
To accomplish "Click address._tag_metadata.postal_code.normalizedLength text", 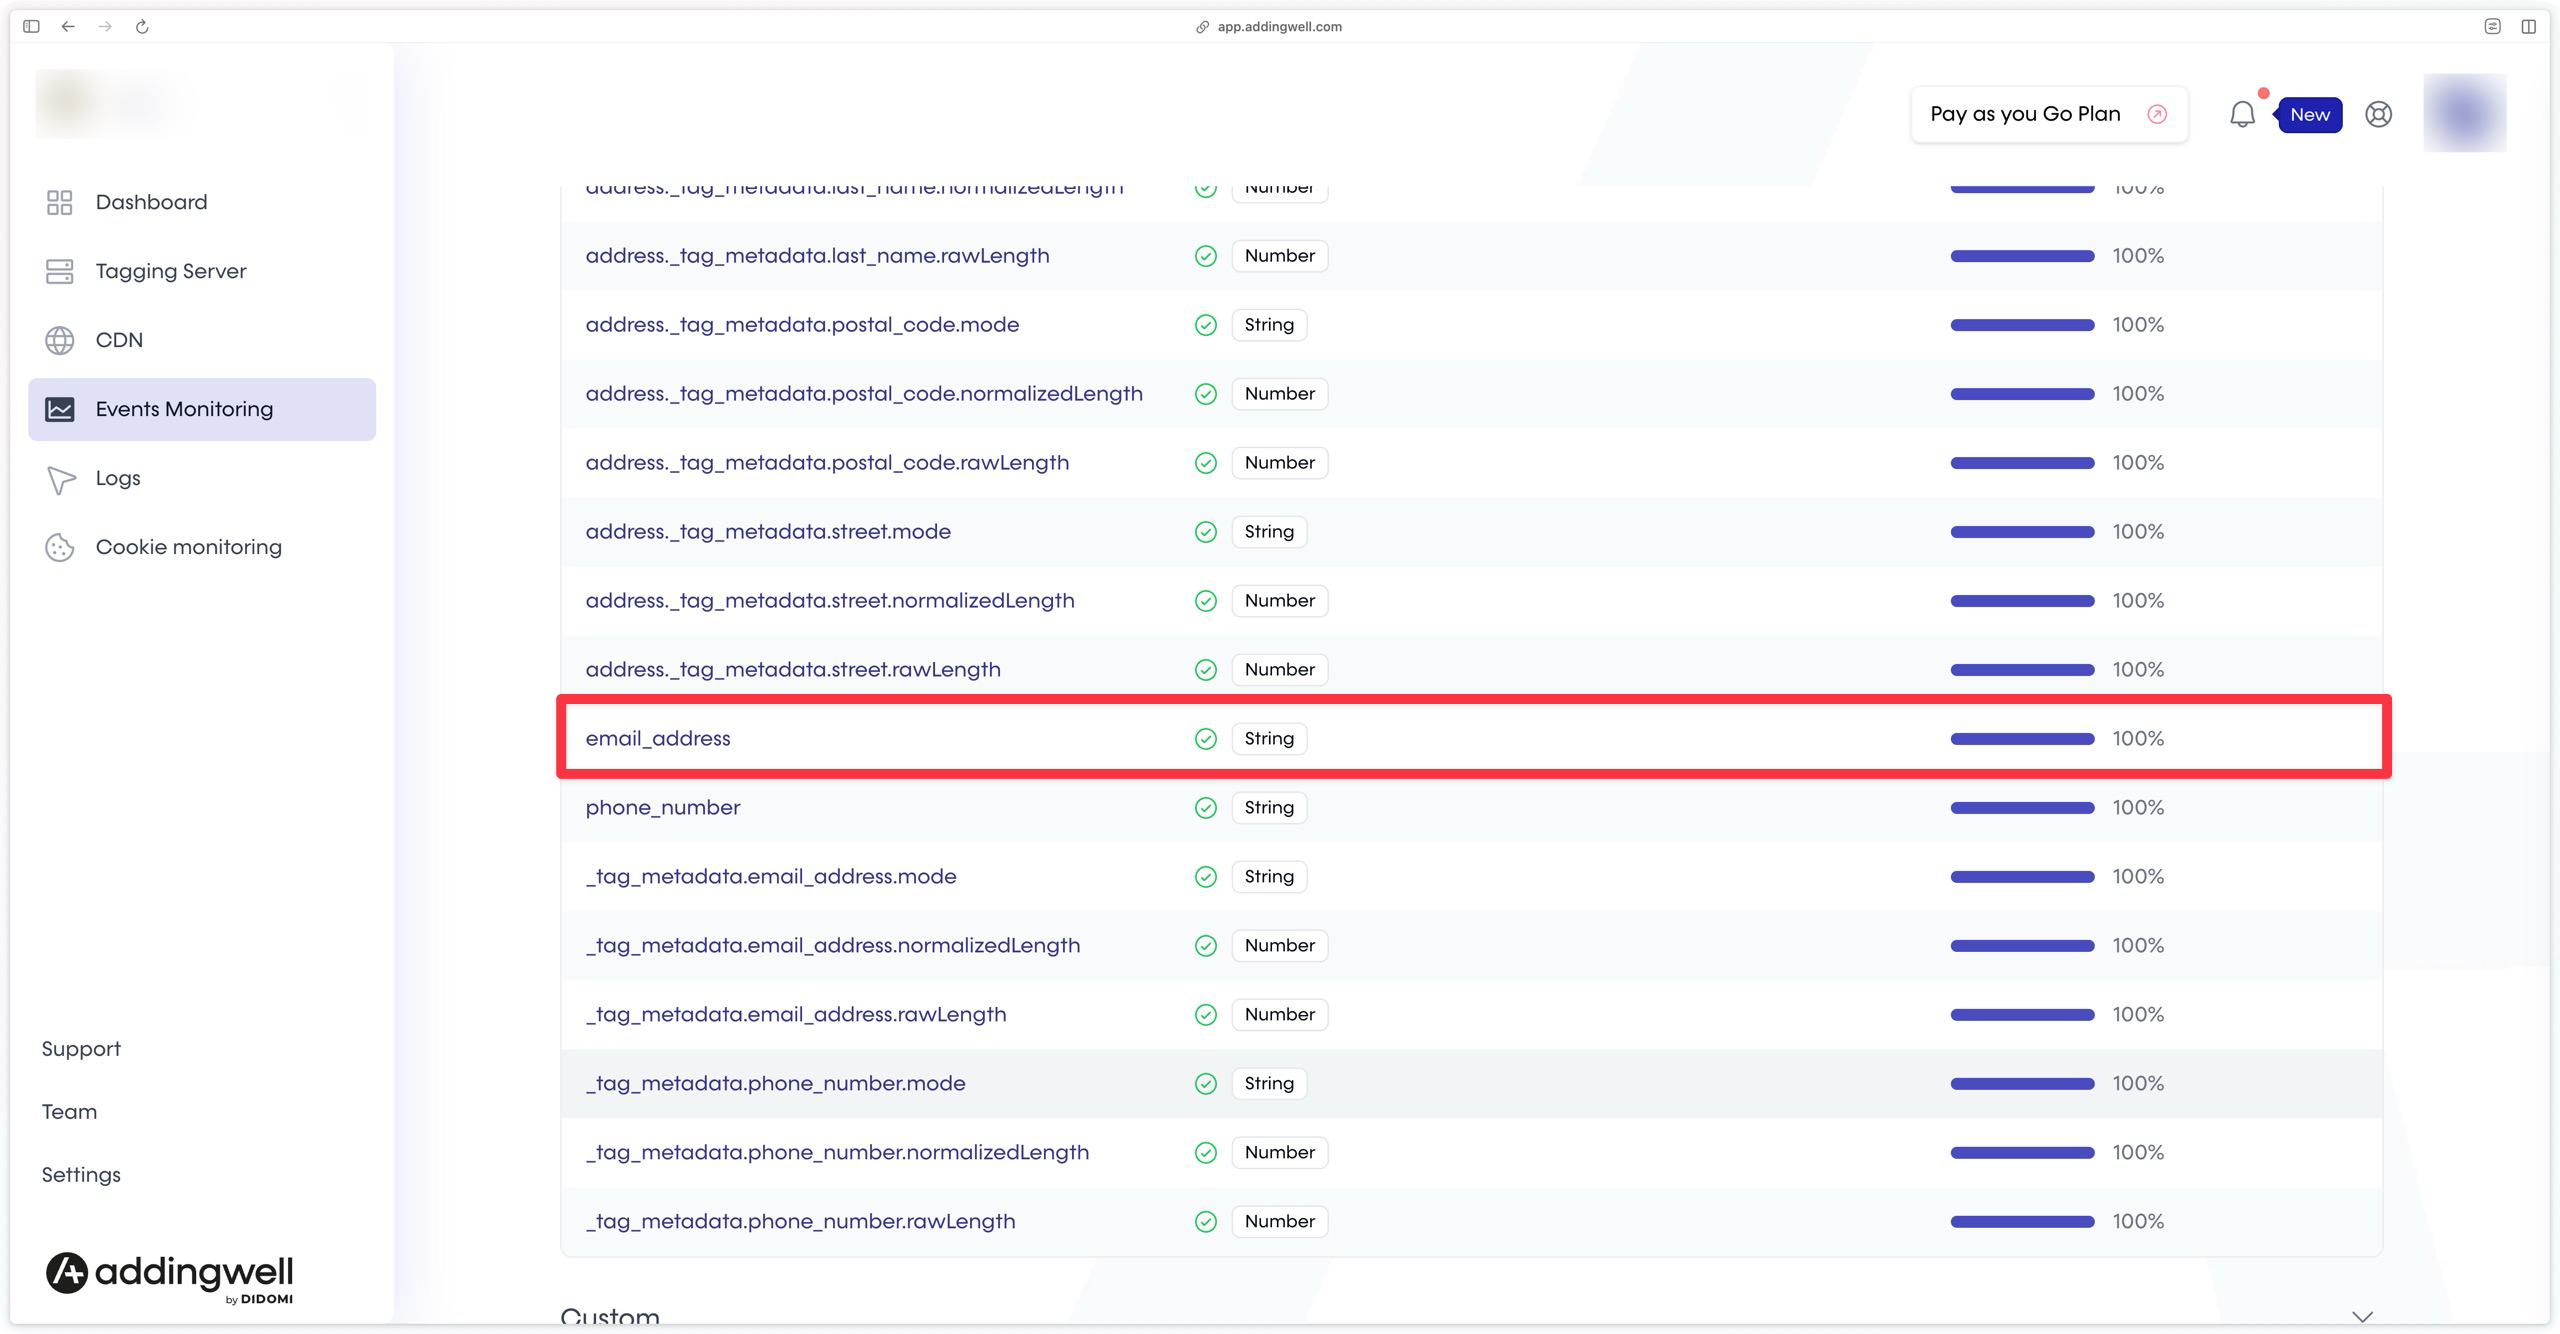I will coord(864,394).
